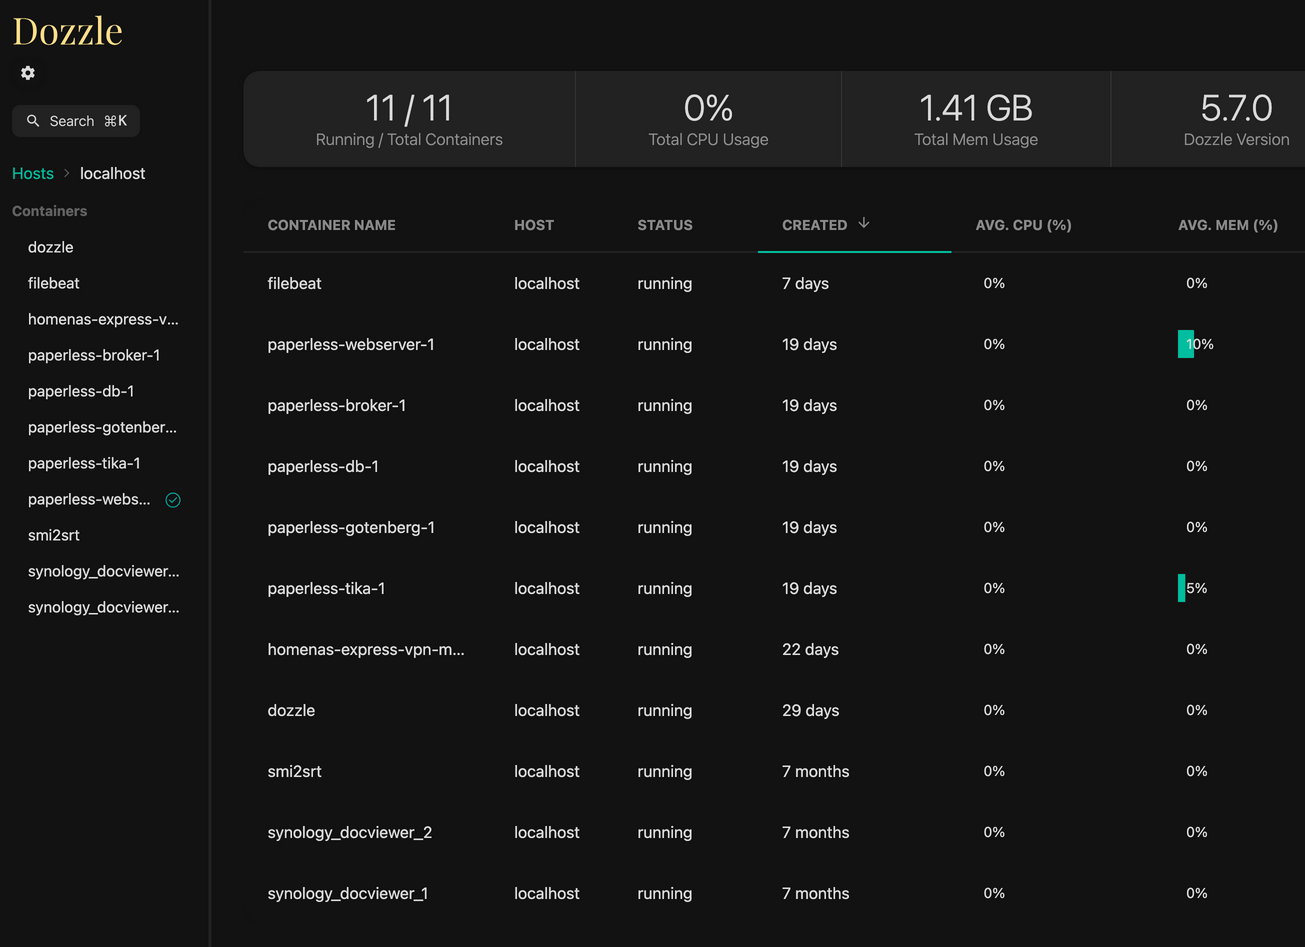Go to the Hosts breadcrumb link
The width and height of the screenshot is (1305, 947).
pyautogui.click(x=33, y=173)
